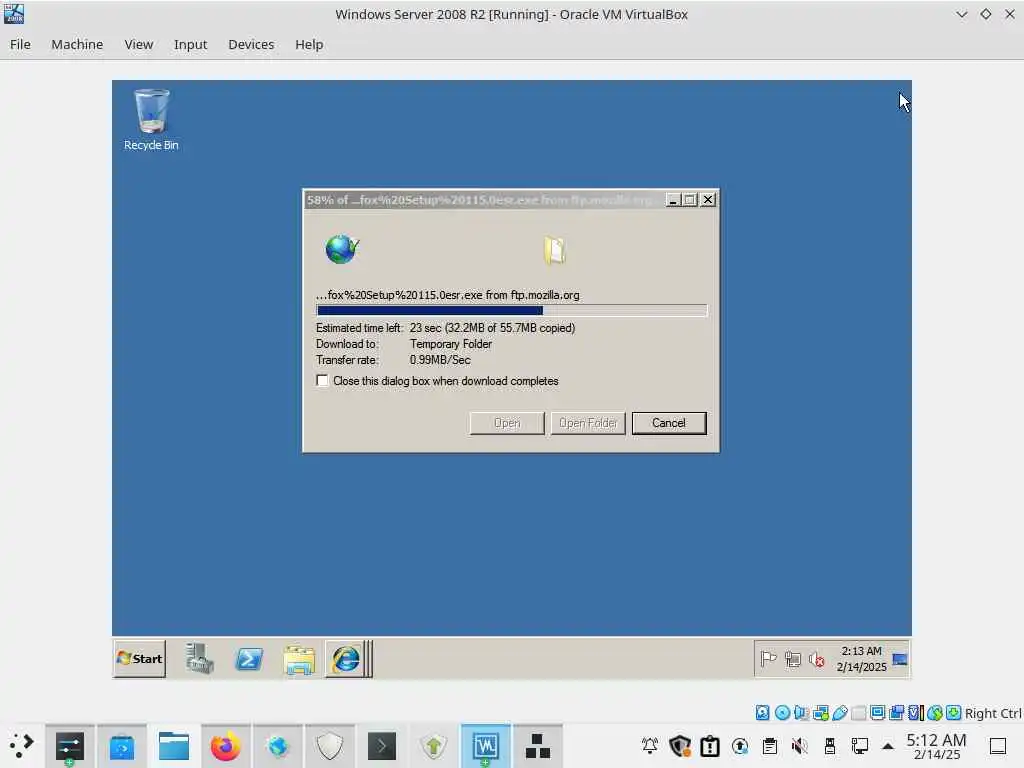
Task: Click the folder icon in download dialog
Action: 554,250
